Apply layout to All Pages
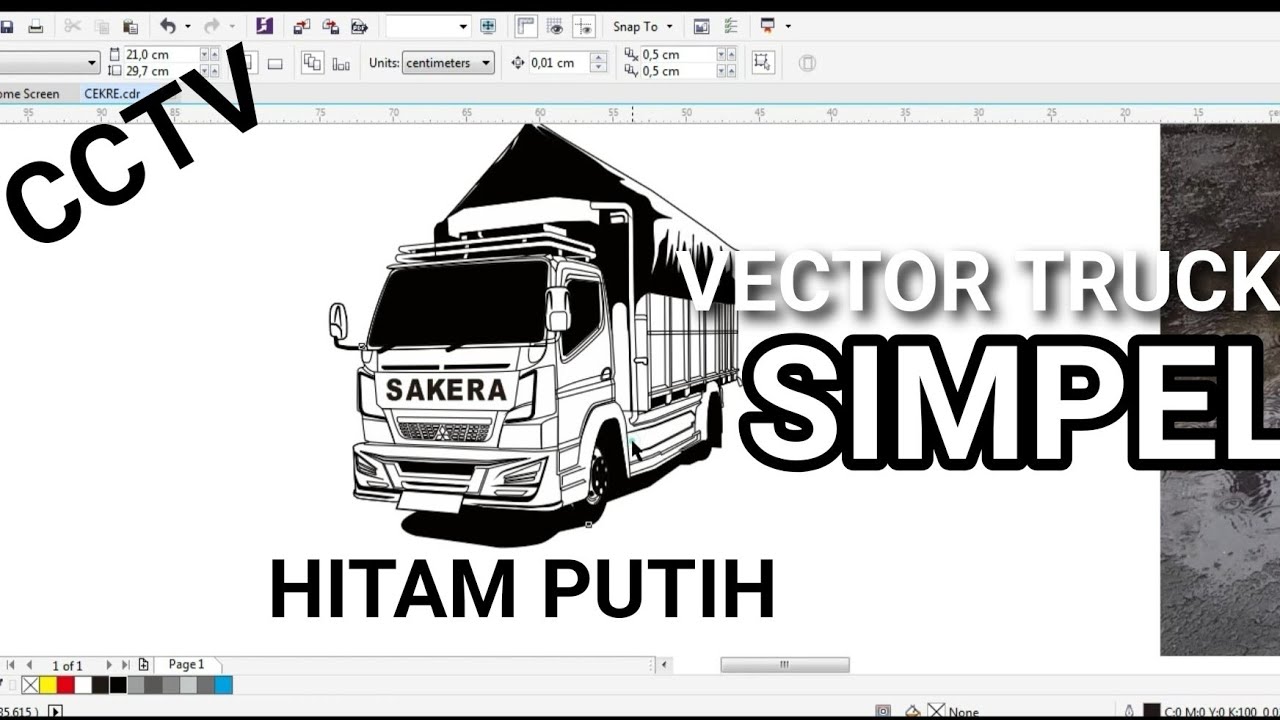 312,62
